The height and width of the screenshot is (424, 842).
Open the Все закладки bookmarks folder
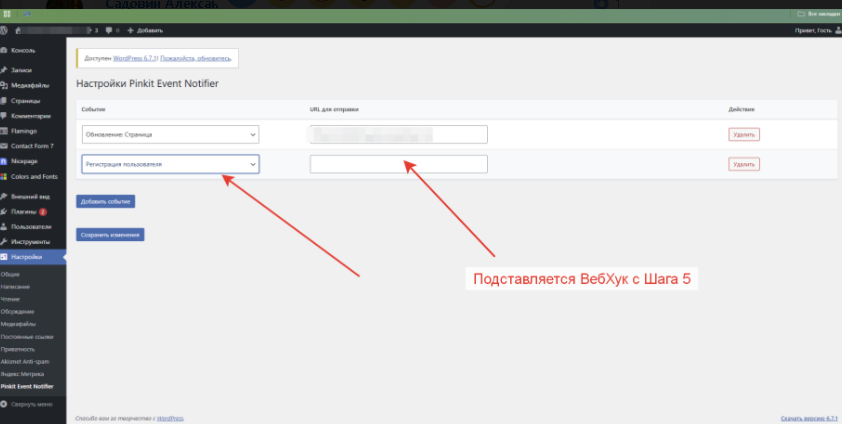pyautogui.click(x=818, y=14)
